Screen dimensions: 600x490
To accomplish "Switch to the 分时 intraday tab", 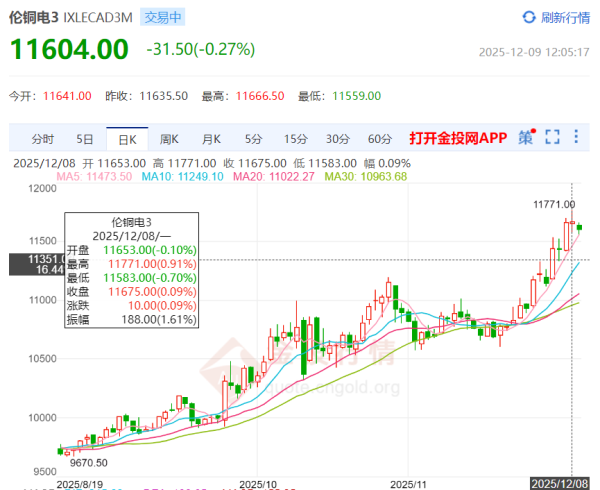I will point(42,139).
